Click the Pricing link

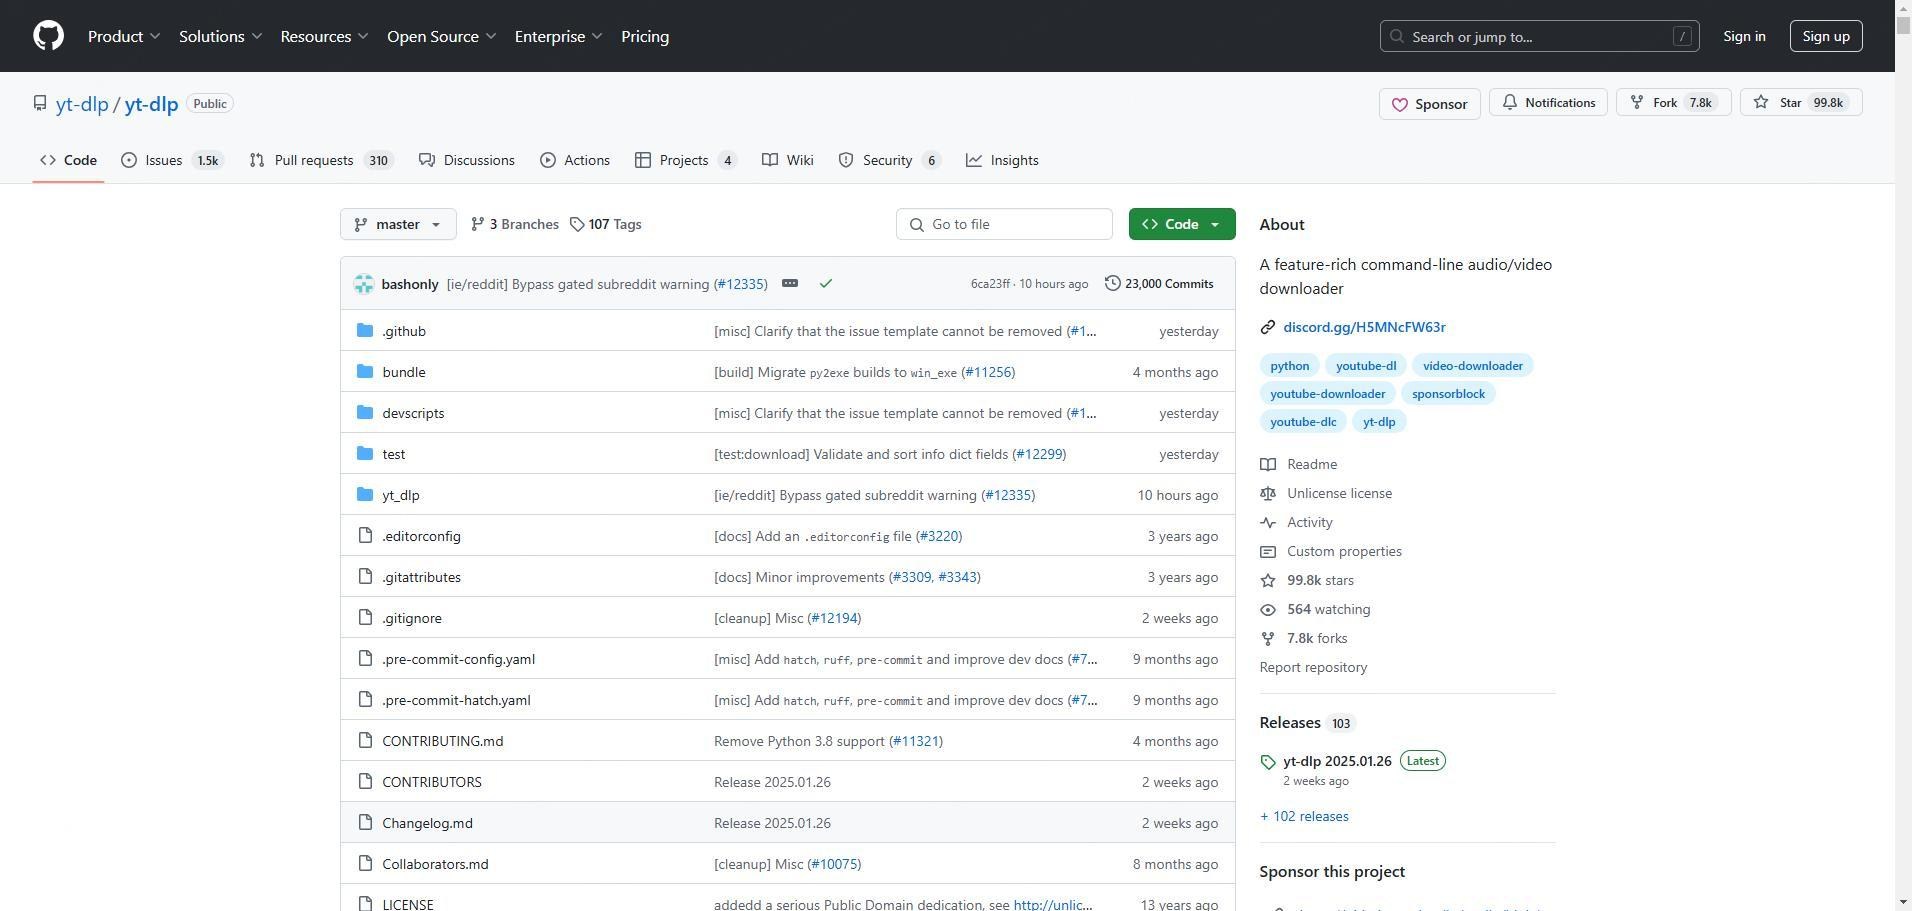(x=645, y=36)
